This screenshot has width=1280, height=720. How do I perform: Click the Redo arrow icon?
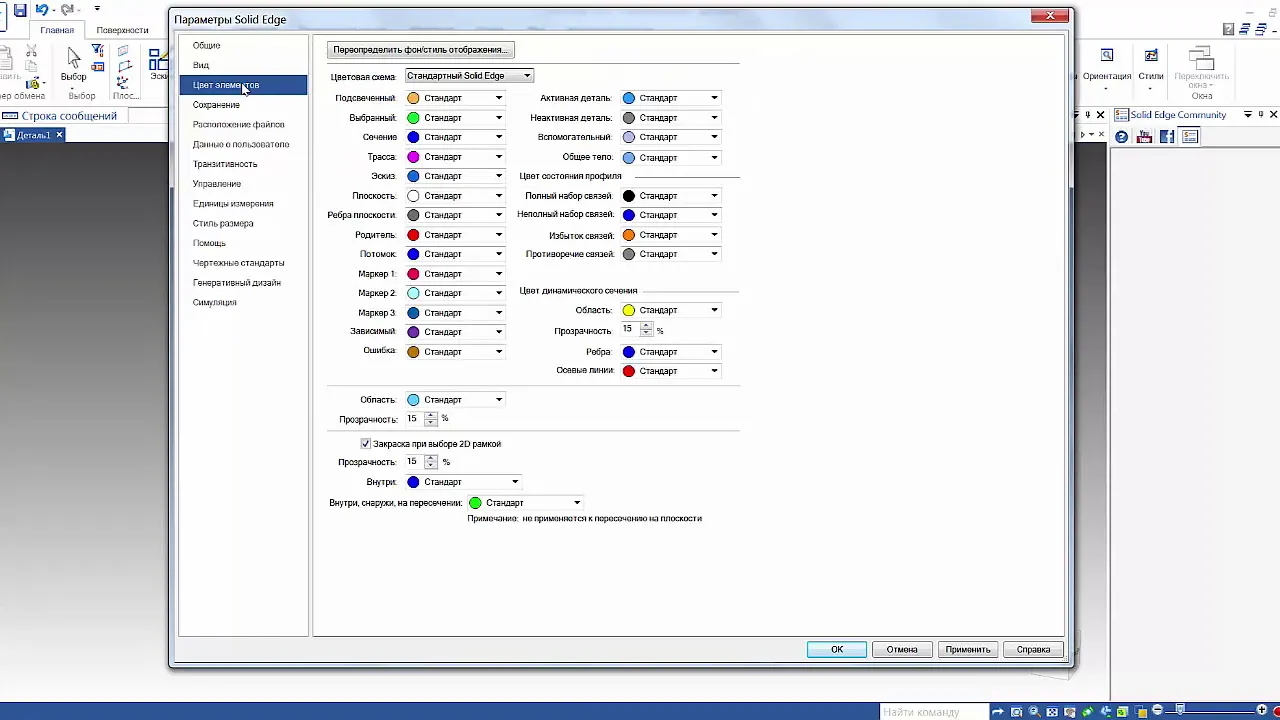[x=67, y=10]
